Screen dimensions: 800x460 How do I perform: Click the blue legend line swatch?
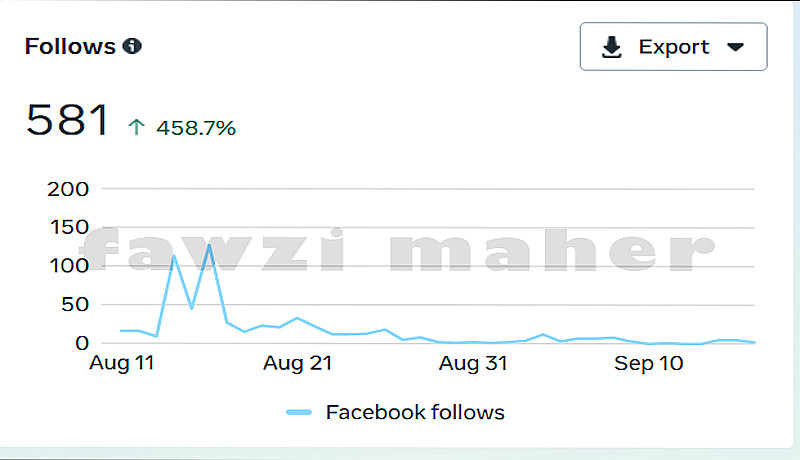[x=300, y=412]
